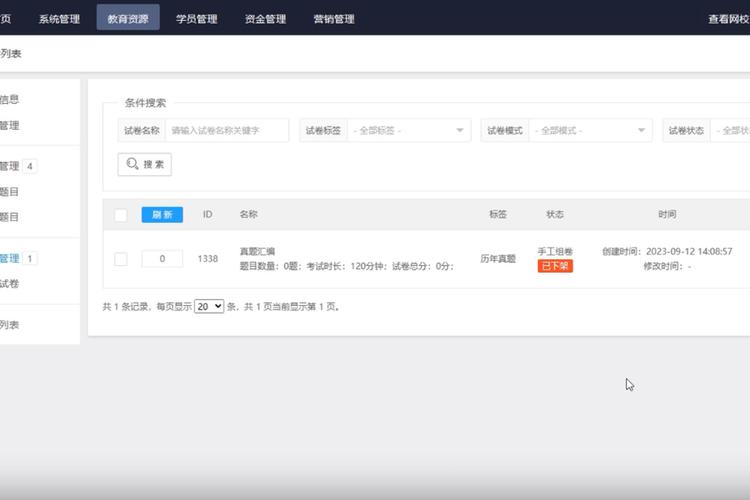
Task: Click the 试卷 sidebar item
Action: coord(9,284)
